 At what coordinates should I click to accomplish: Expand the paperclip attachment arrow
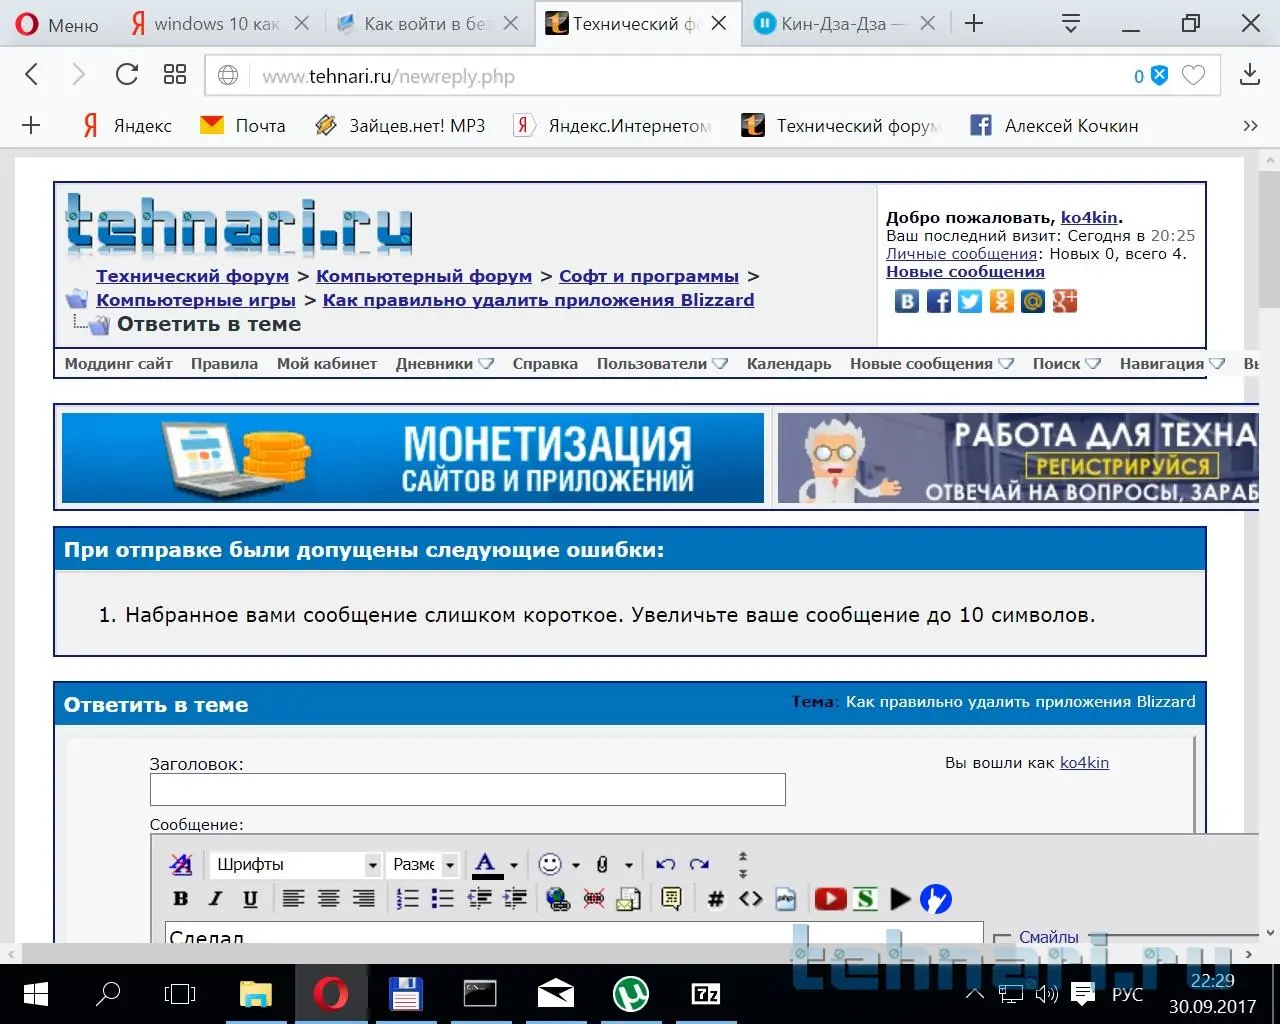[629, 865]
